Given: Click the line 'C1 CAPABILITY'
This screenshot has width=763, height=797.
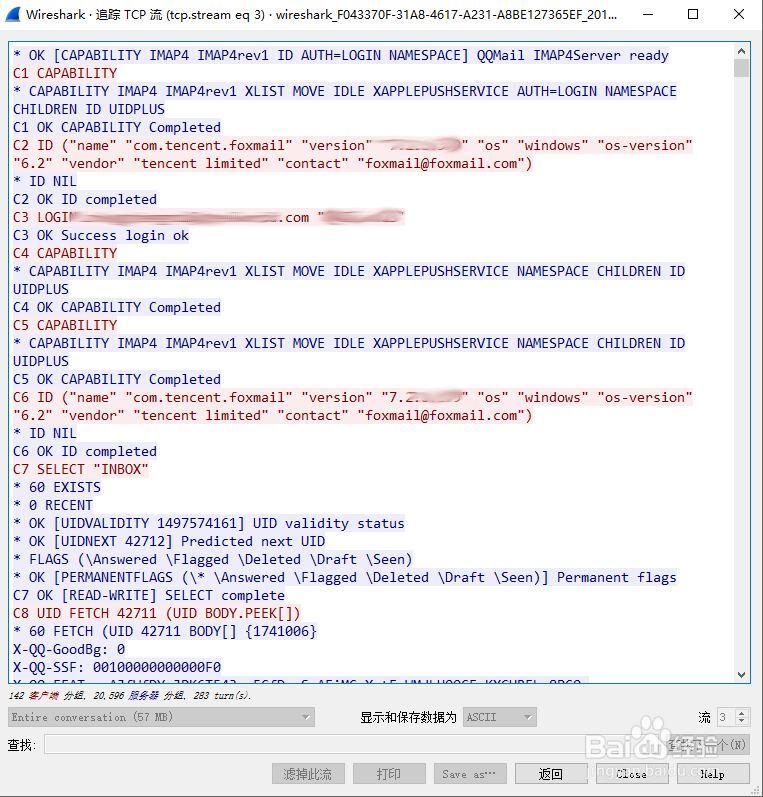Looking at the screenshot, I should 65,73.
